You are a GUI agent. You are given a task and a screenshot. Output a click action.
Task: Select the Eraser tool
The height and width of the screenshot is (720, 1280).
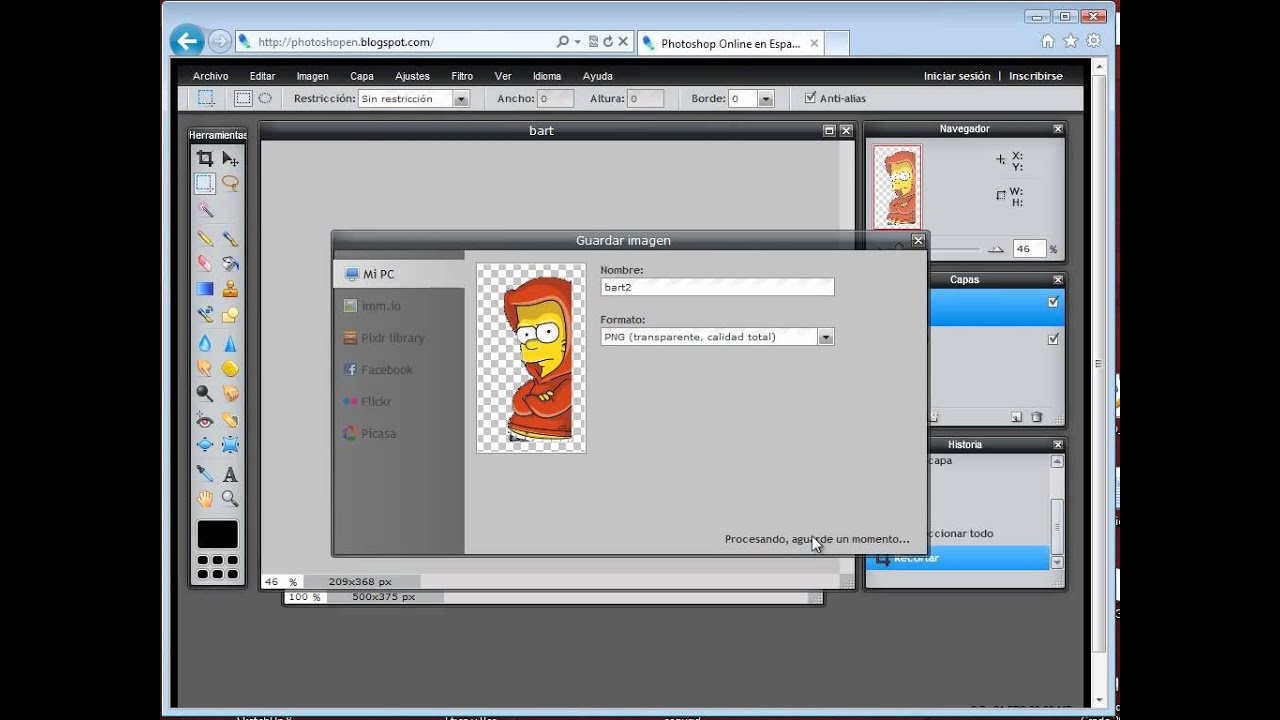[205, 264]
